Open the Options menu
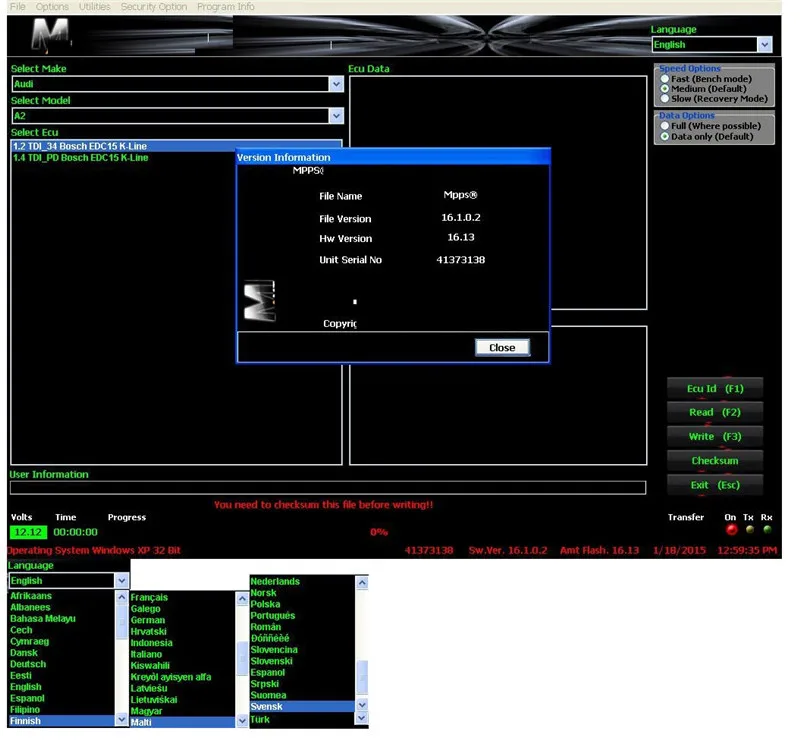The height and width of the screenshot is (740, 800). click(52, 7)
